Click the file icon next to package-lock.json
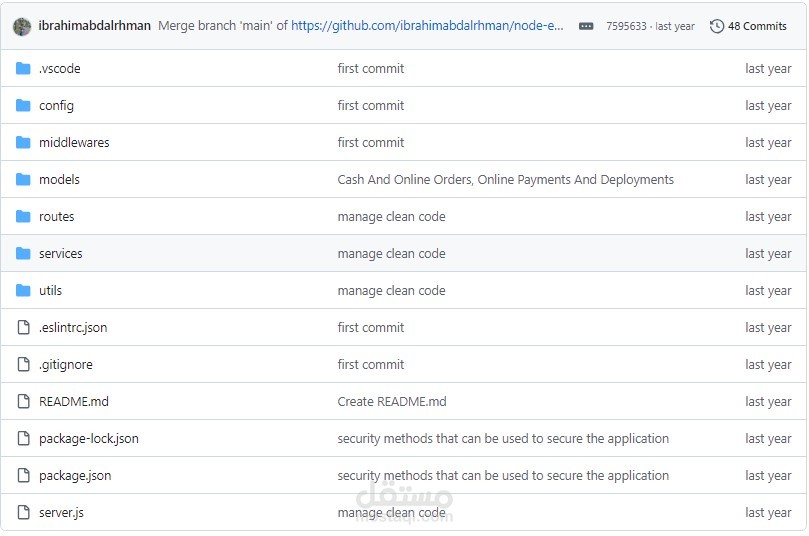Screen dimensions: 809x536 (x=24, y=438)
